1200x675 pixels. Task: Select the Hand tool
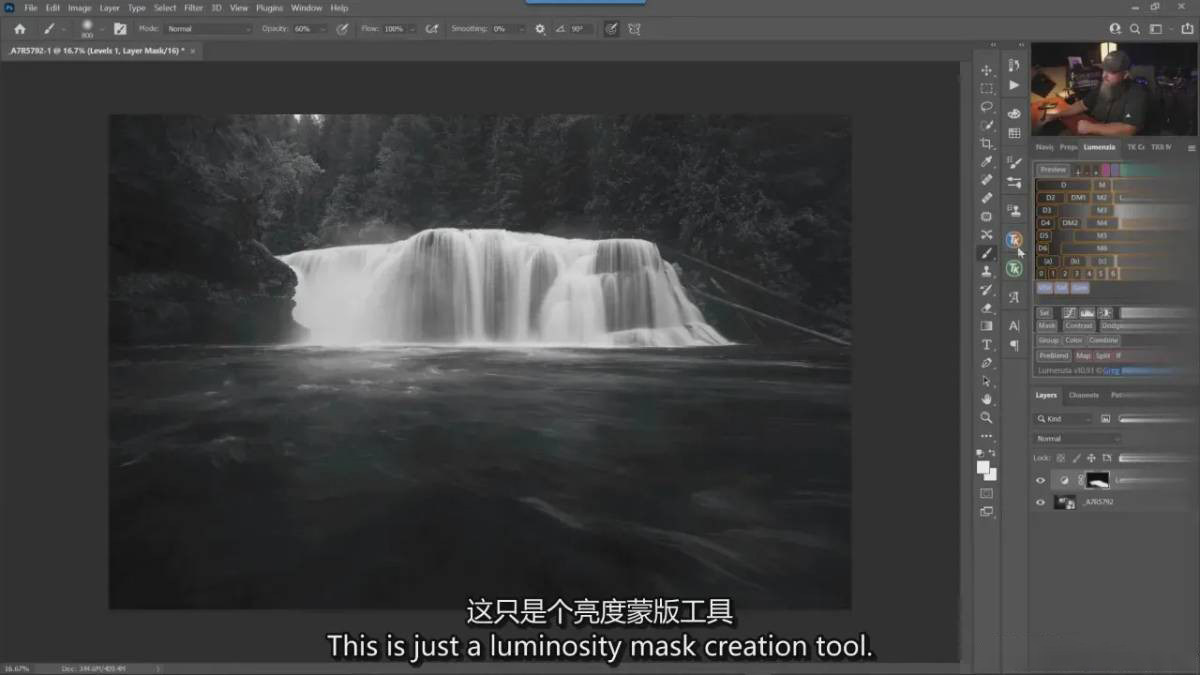click(986, 399)
